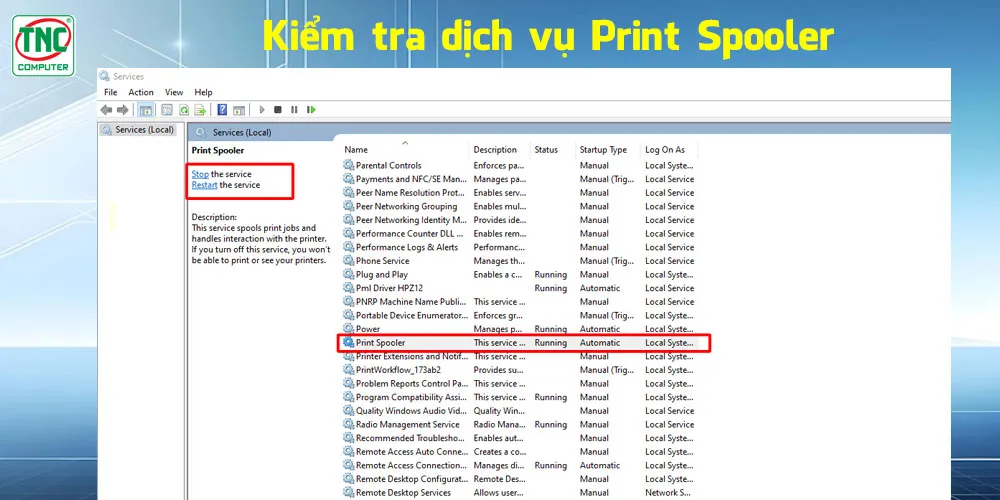Viewport: 1000px width, 500px height.
Task: Click the Stop the service link
Action: (200, 174)
